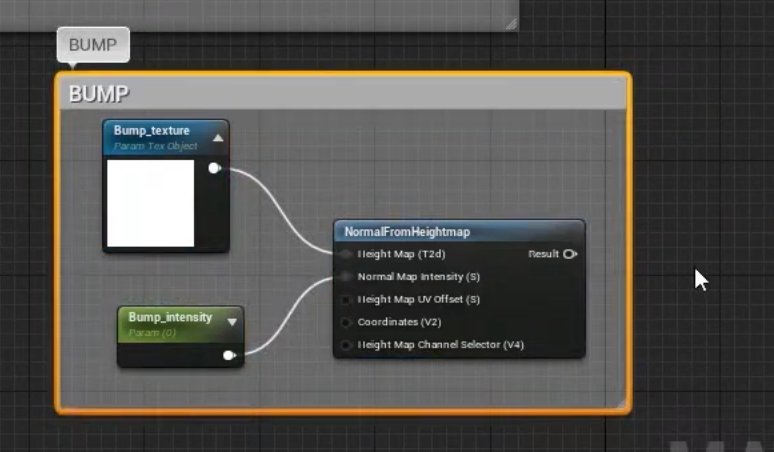Click the Bump_texture output pin
Image resolution: width=774 pixels, height=452 pixels.
[x=214, y=168]
